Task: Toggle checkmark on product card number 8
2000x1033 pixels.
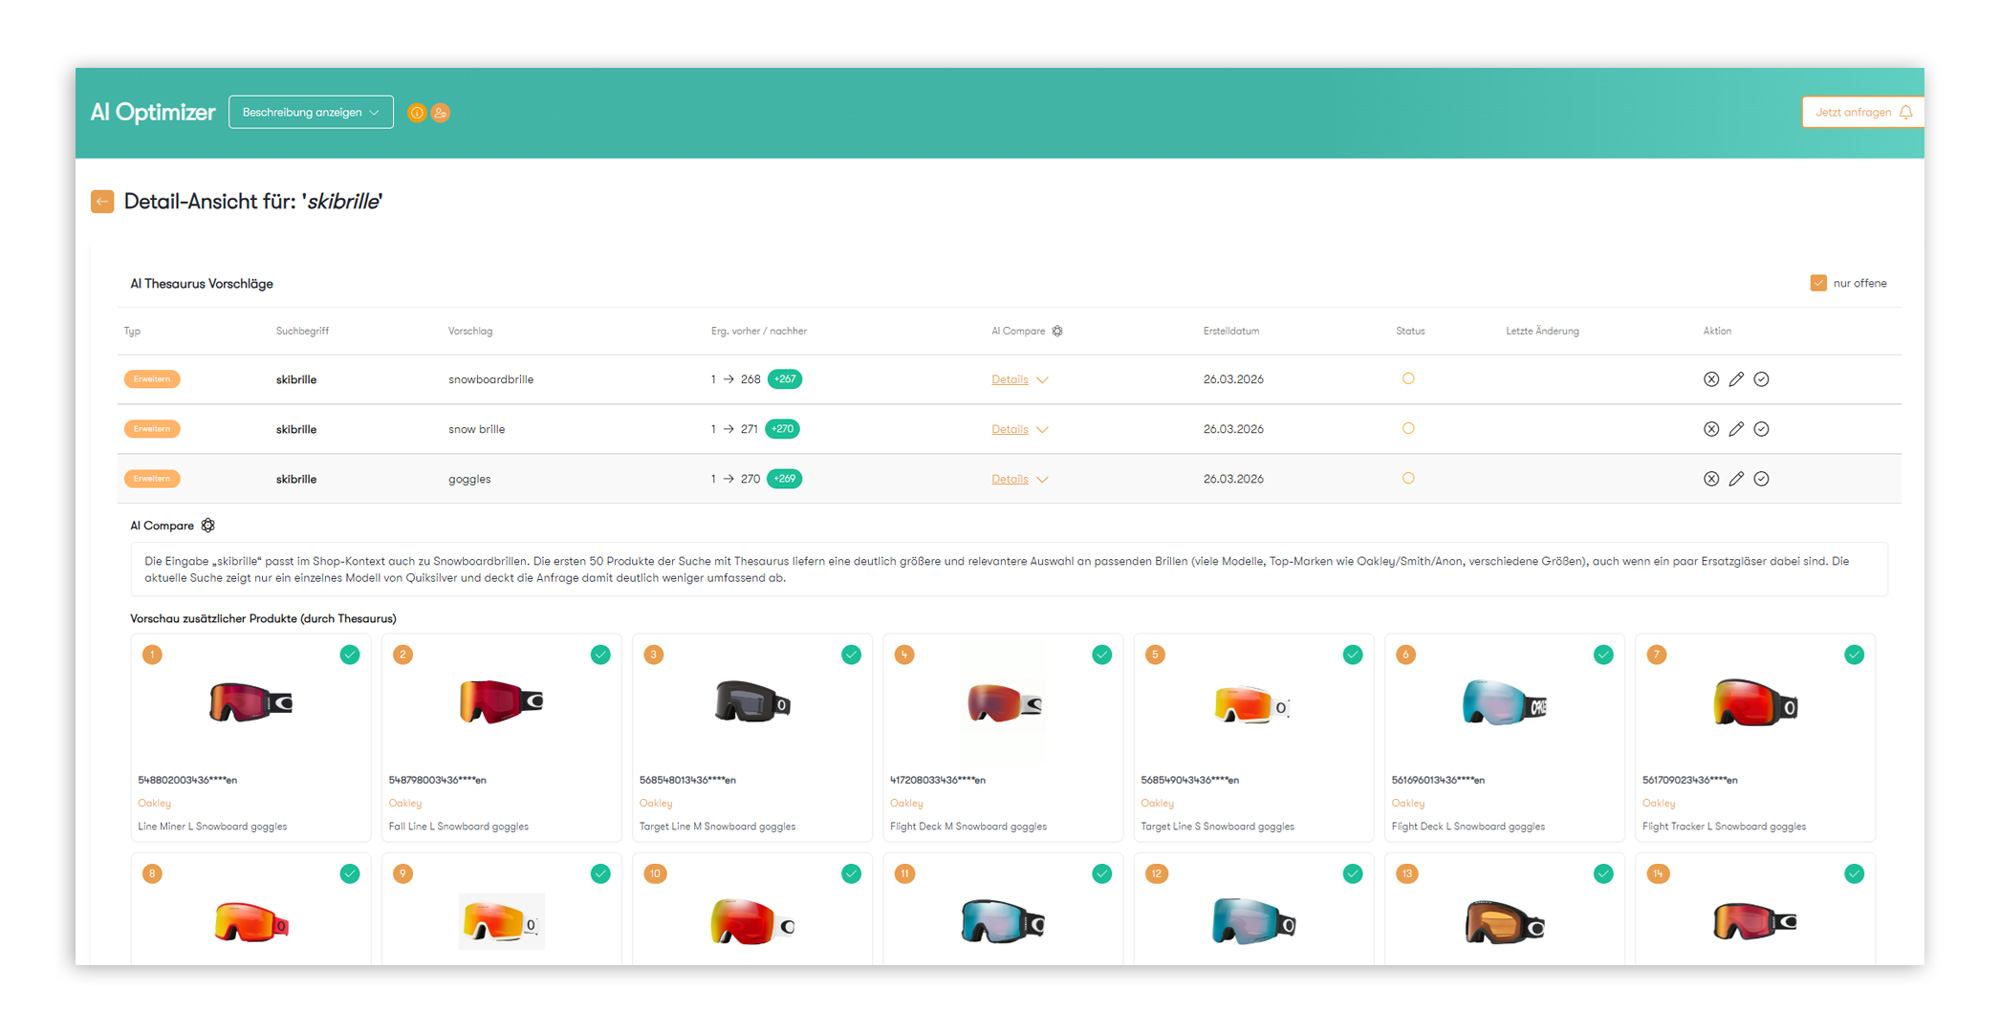Action: (350, 874)
